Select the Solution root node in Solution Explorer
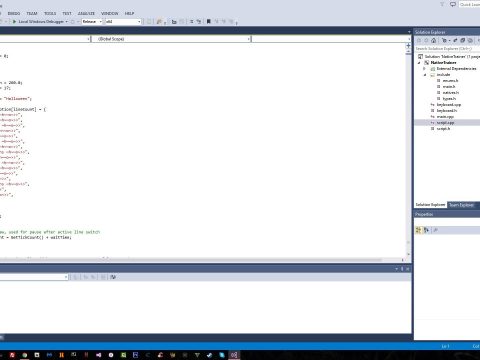Viewport: 480px width, 360px height. pyautogui.click(x=449, y=57)
